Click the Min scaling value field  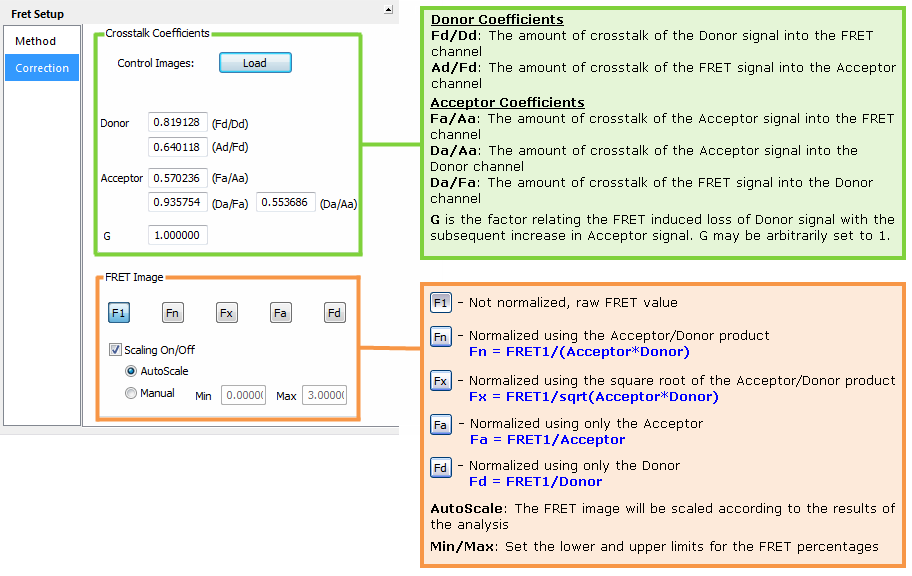243,396
